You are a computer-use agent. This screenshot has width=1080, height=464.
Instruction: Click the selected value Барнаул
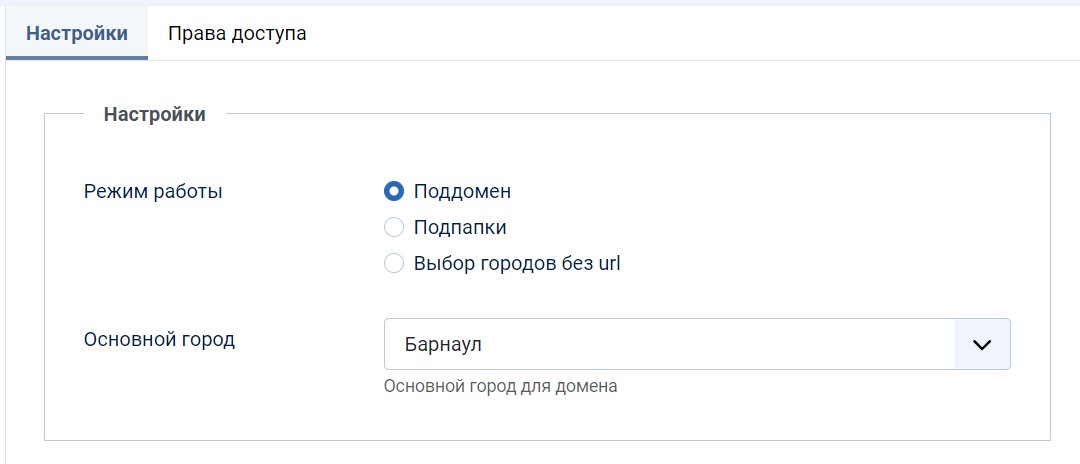pos(441,345)
